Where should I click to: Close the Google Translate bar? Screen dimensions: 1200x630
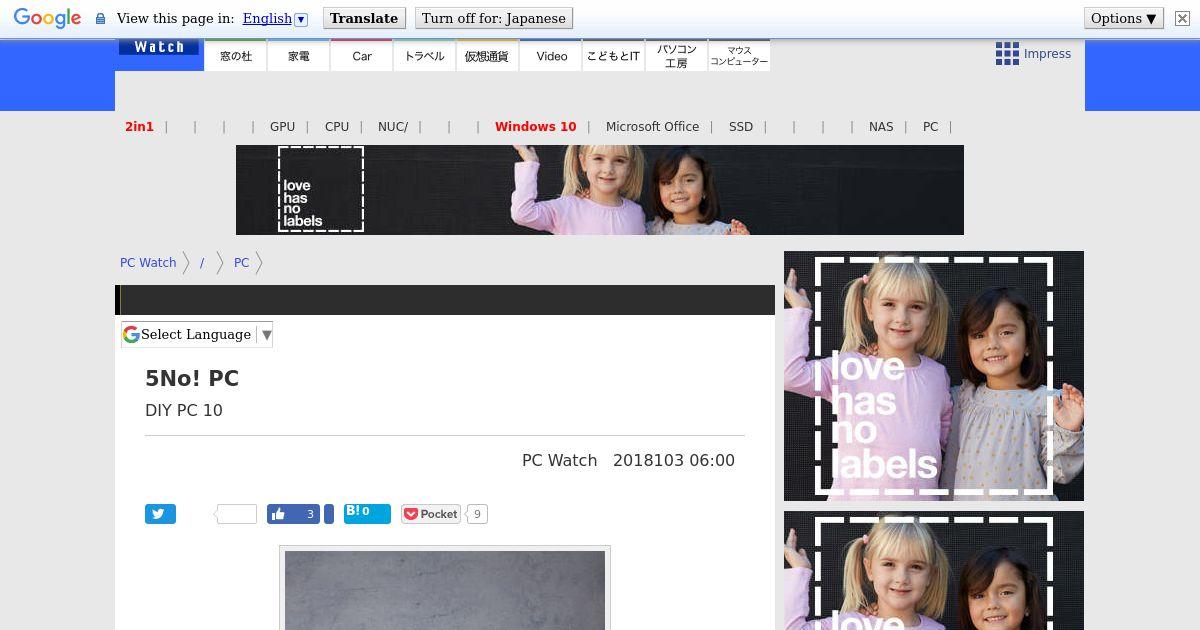pyautogui.click(x=1182, y=18)
